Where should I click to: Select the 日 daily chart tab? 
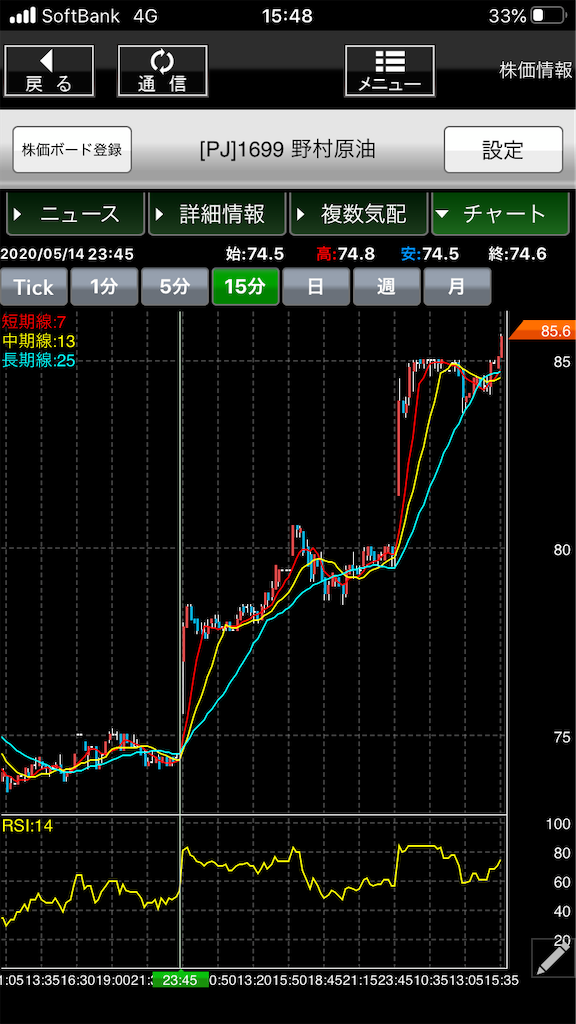[x=315, y=287]
